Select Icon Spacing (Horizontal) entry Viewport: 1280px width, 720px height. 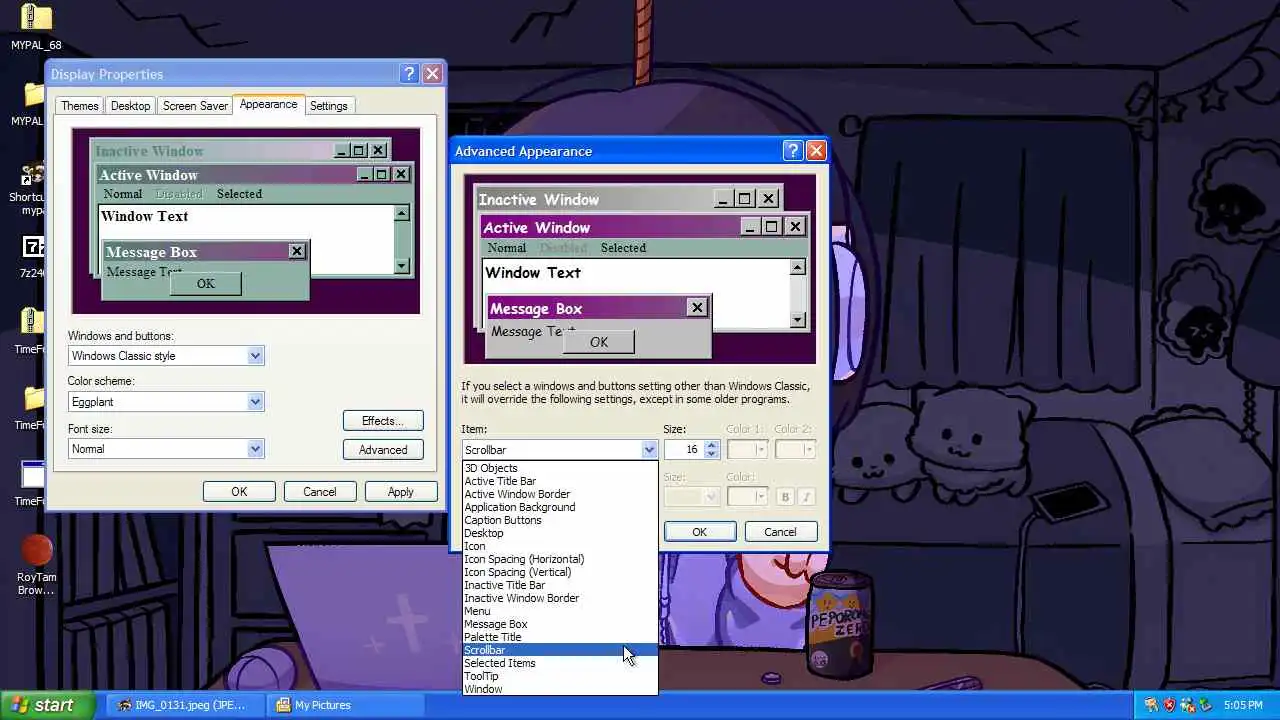pos(560,559)
